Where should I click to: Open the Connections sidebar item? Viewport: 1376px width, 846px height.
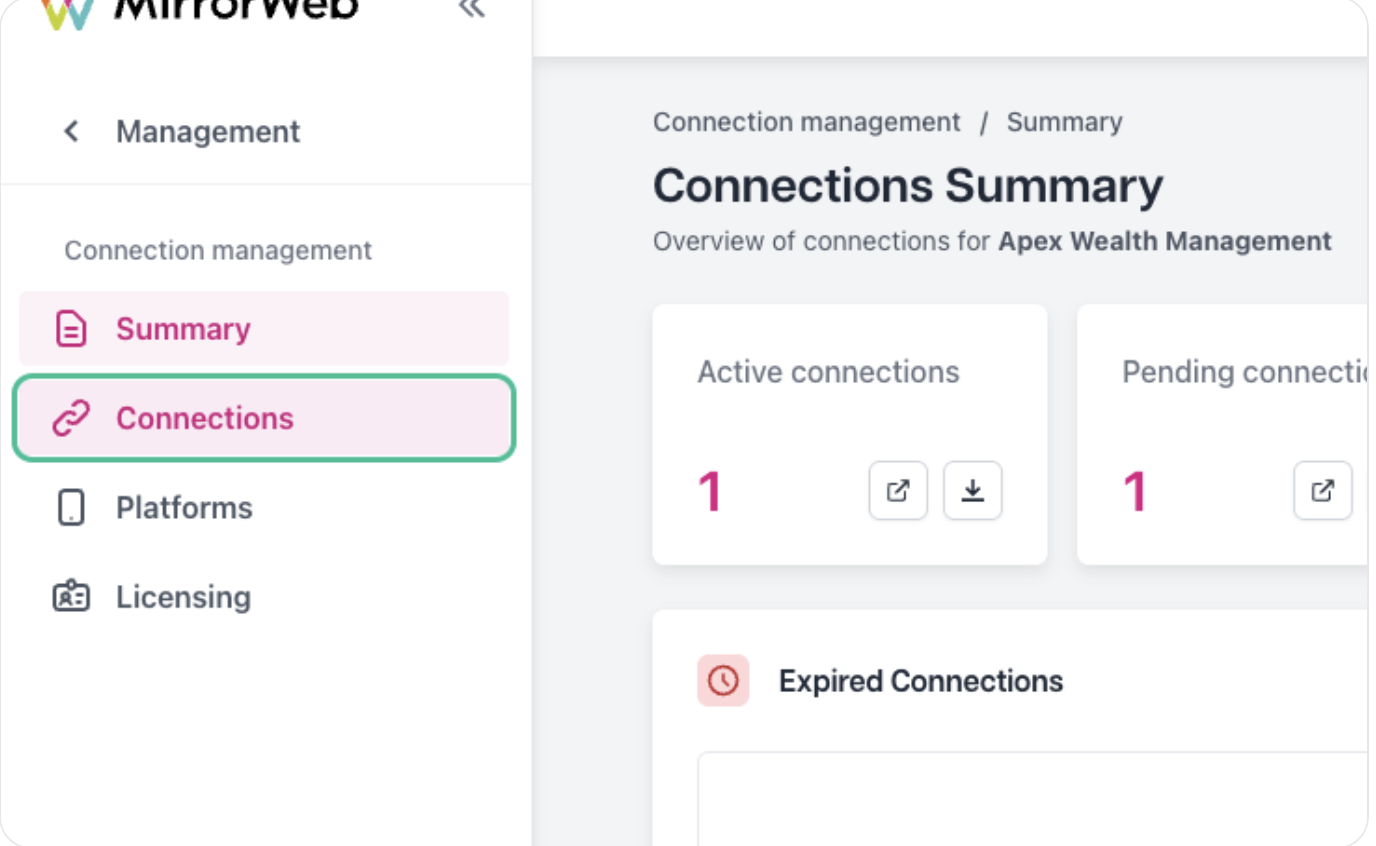(x=264, y=418)
